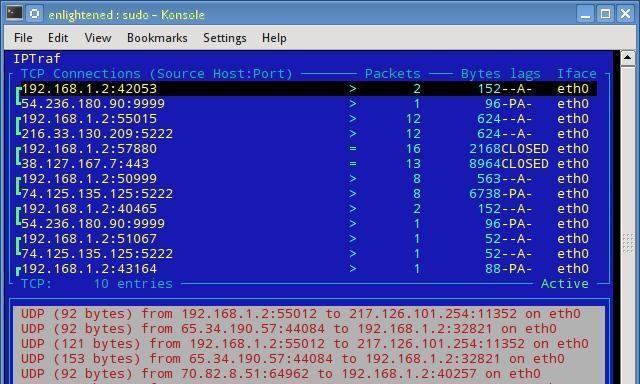Click the Konsole terminal icon in title bar
The image size is (640, 384).
coord(14,13)
